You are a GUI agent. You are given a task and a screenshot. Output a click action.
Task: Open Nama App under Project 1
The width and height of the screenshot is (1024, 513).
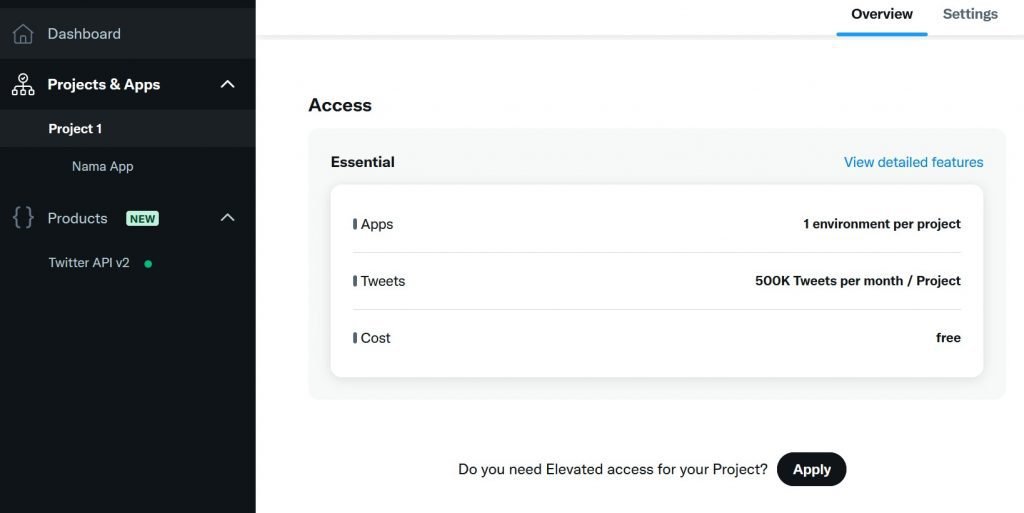pos(102,167)
